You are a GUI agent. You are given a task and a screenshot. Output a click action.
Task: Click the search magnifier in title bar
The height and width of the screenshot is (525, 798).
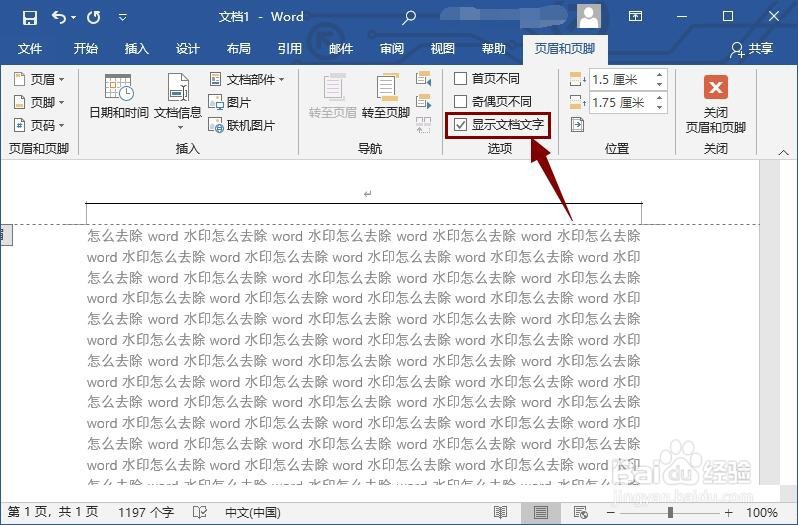[x=409, y=18]
